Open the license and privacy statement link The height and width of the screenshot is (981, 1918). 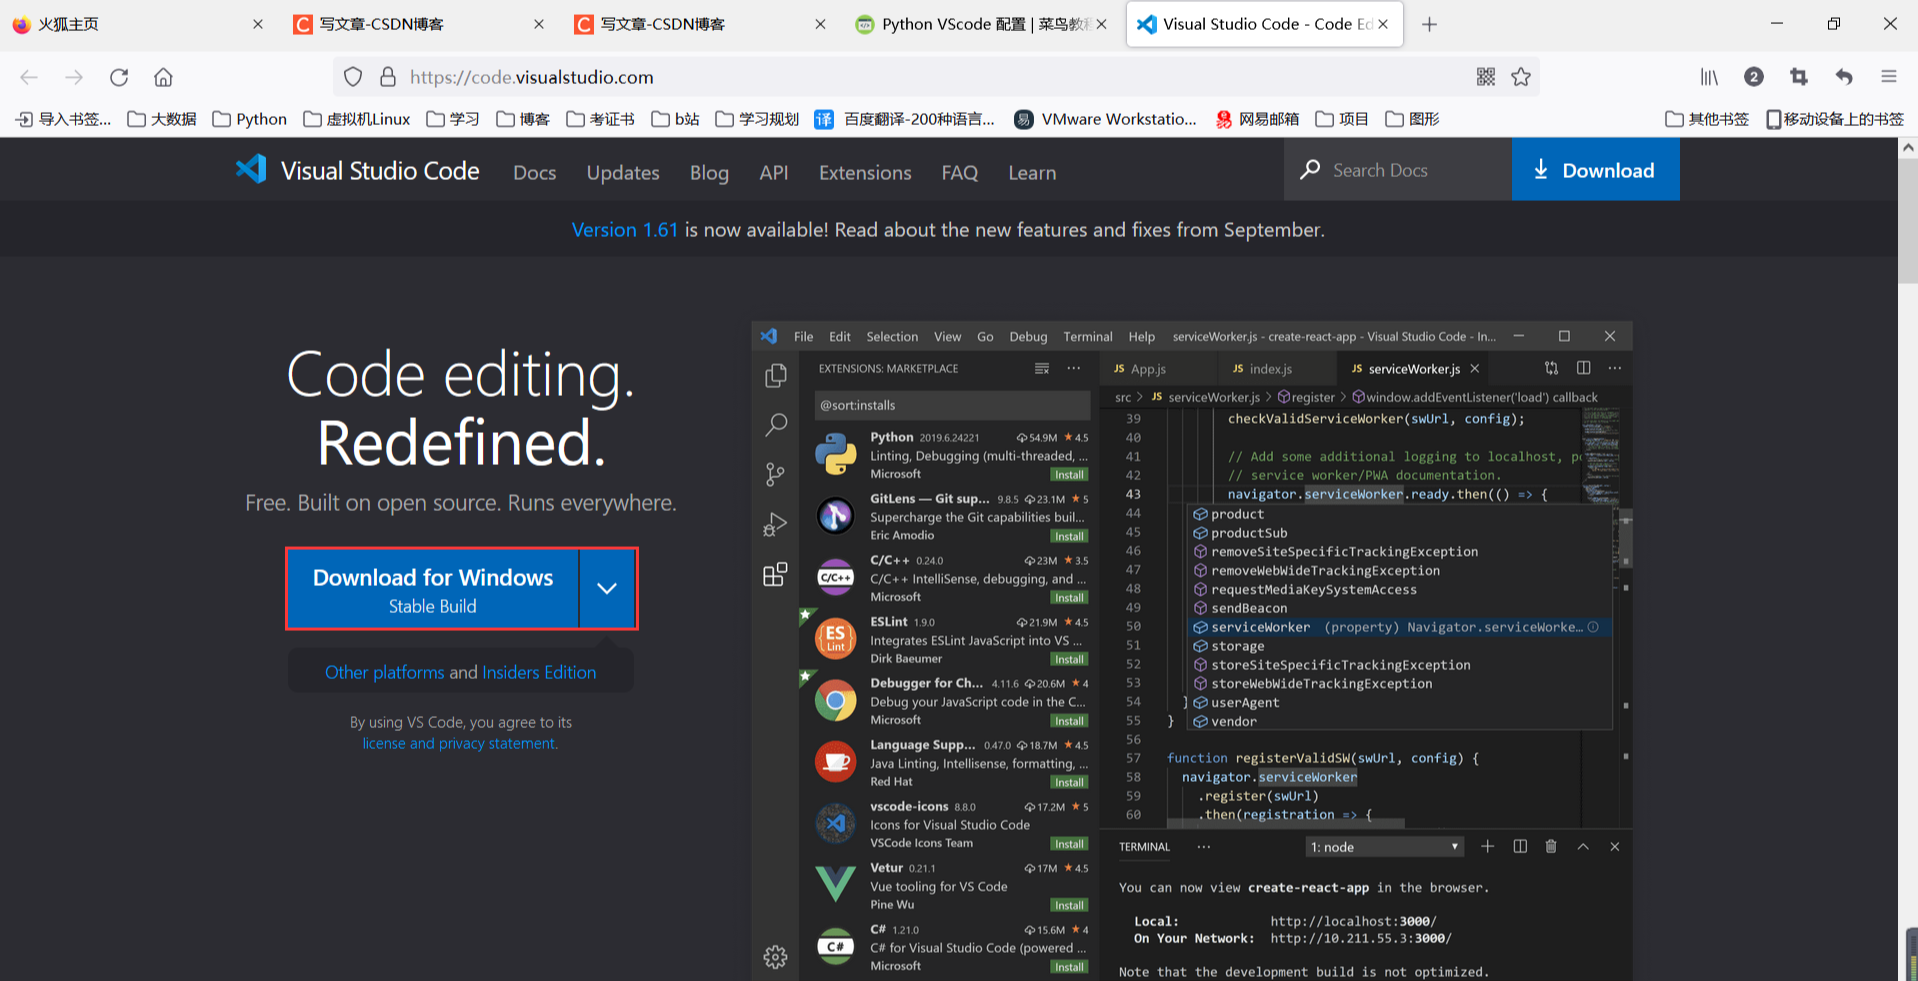click(459, 743)
